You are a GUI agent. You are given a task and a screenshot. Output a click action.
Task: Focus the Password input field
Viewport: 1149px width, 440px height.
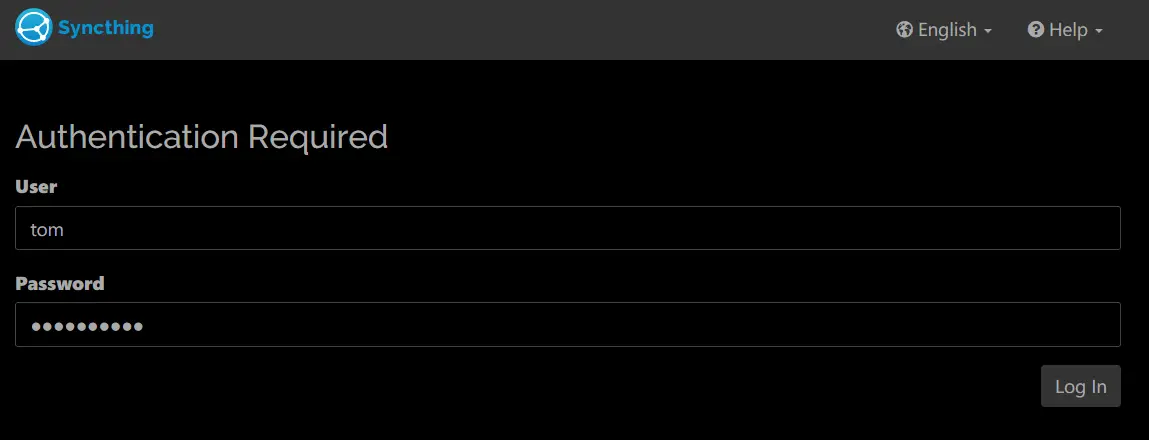(x=568, y=324)
